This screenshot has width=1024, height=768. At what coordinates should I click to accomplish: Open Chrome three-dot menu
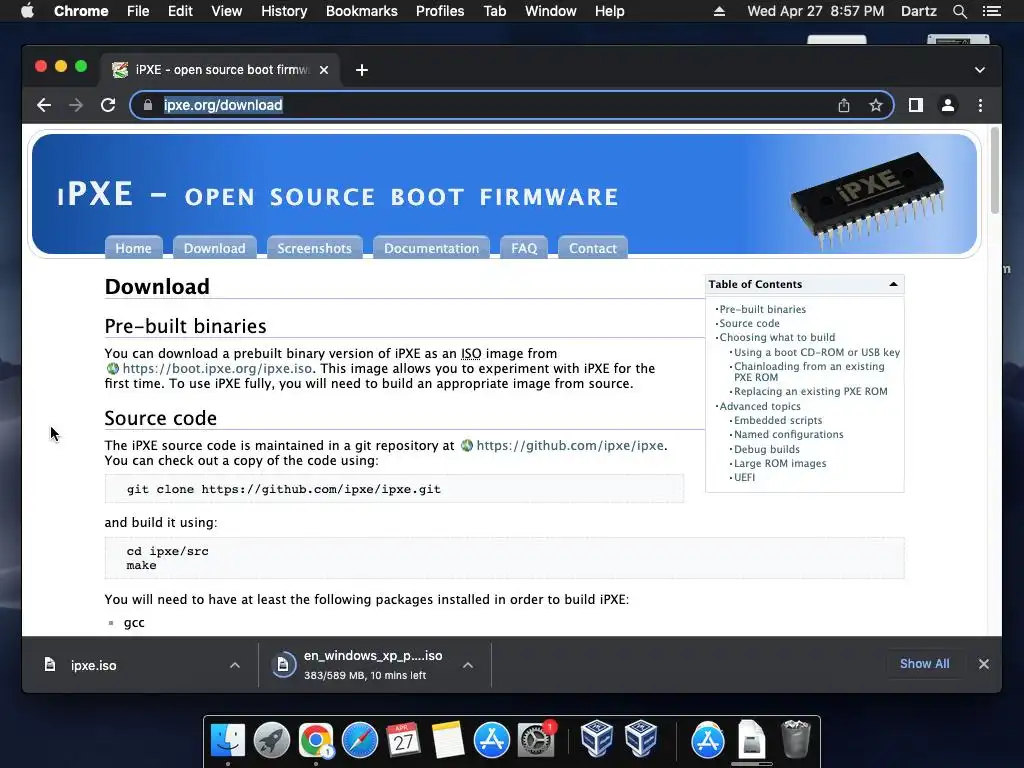[980, 105]
